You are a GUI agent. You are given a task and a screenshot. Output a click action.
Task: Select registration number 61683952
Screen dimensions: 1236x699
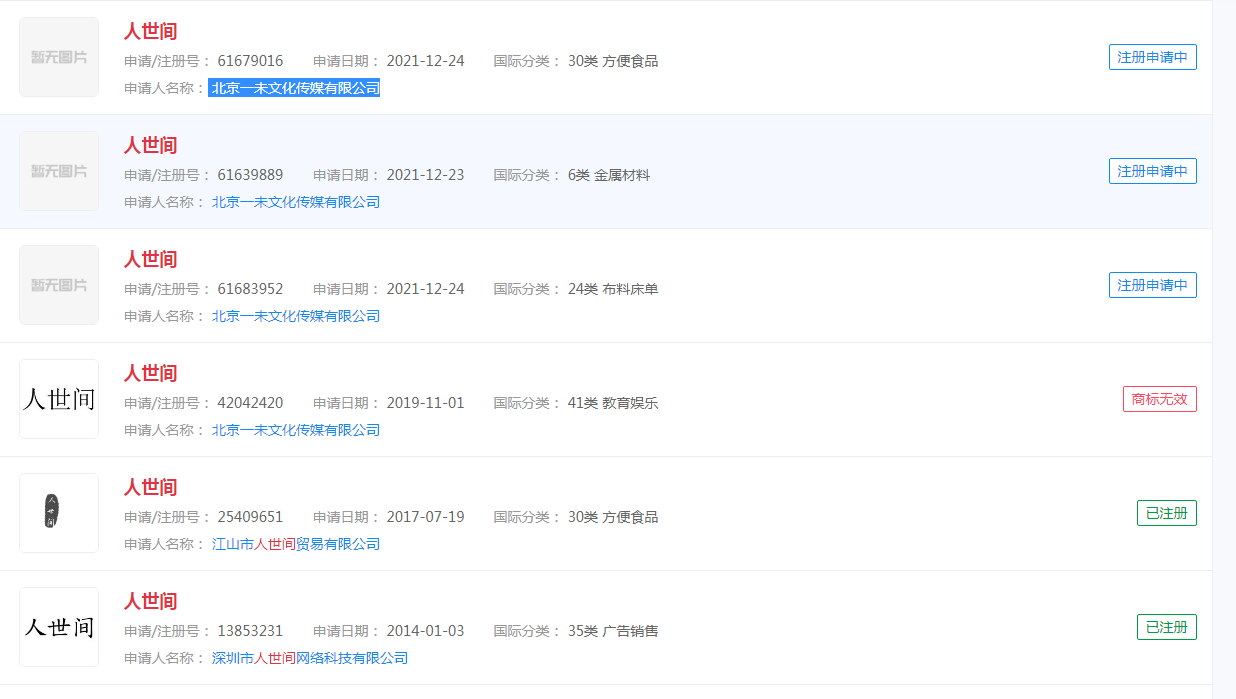point(250,289)
